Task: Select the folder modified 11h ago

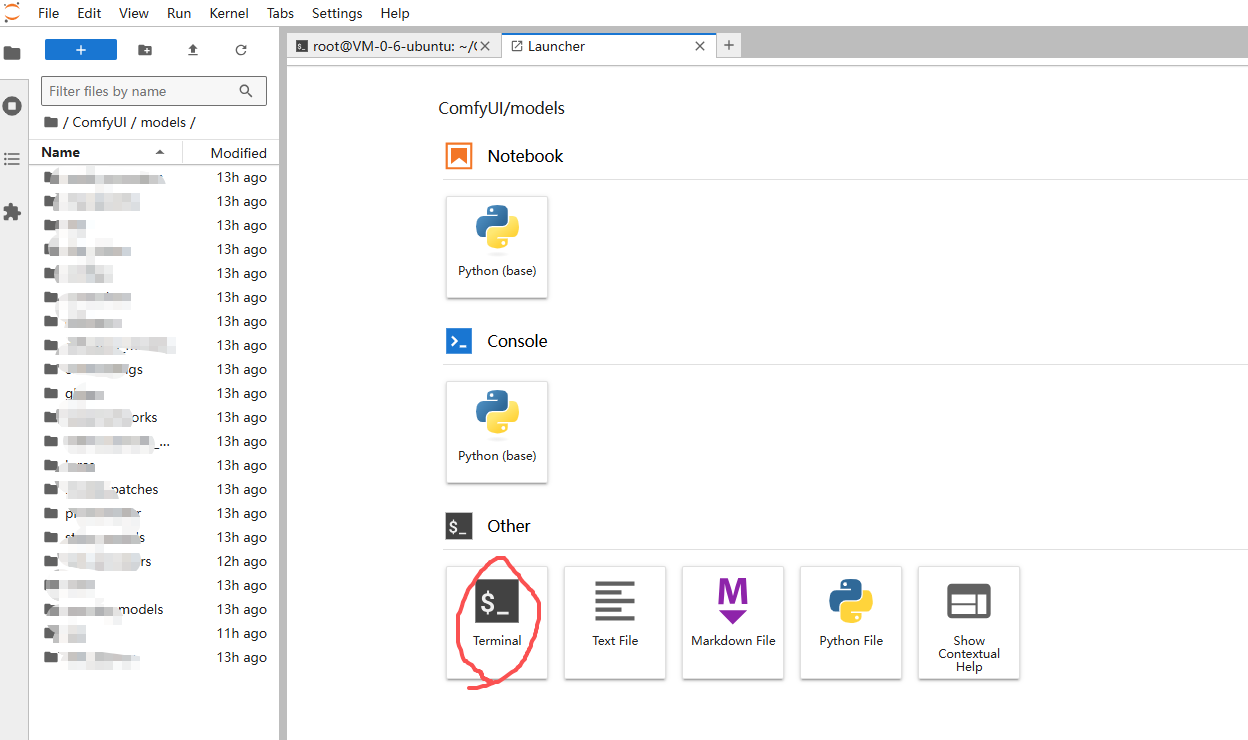Action: [155, 633]
